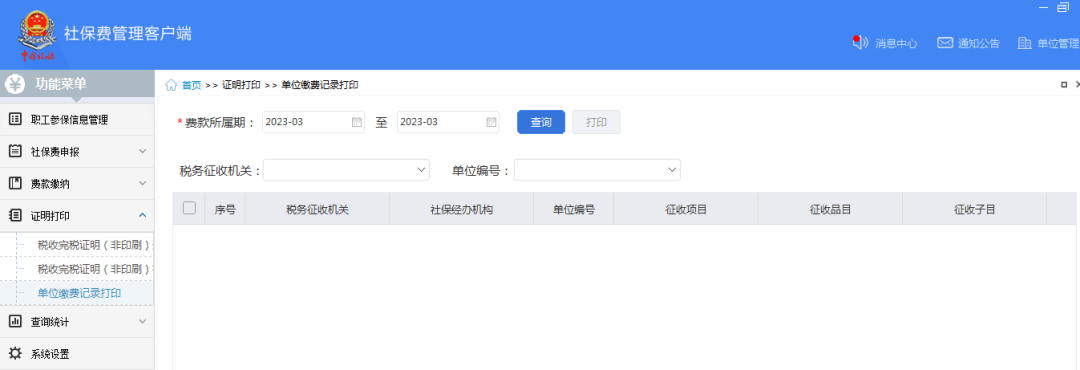Click the panel restore icon beside breadcrumb
This screenshot has height=370, width=1080.
pyautogui.click(x=1064, y=85)
